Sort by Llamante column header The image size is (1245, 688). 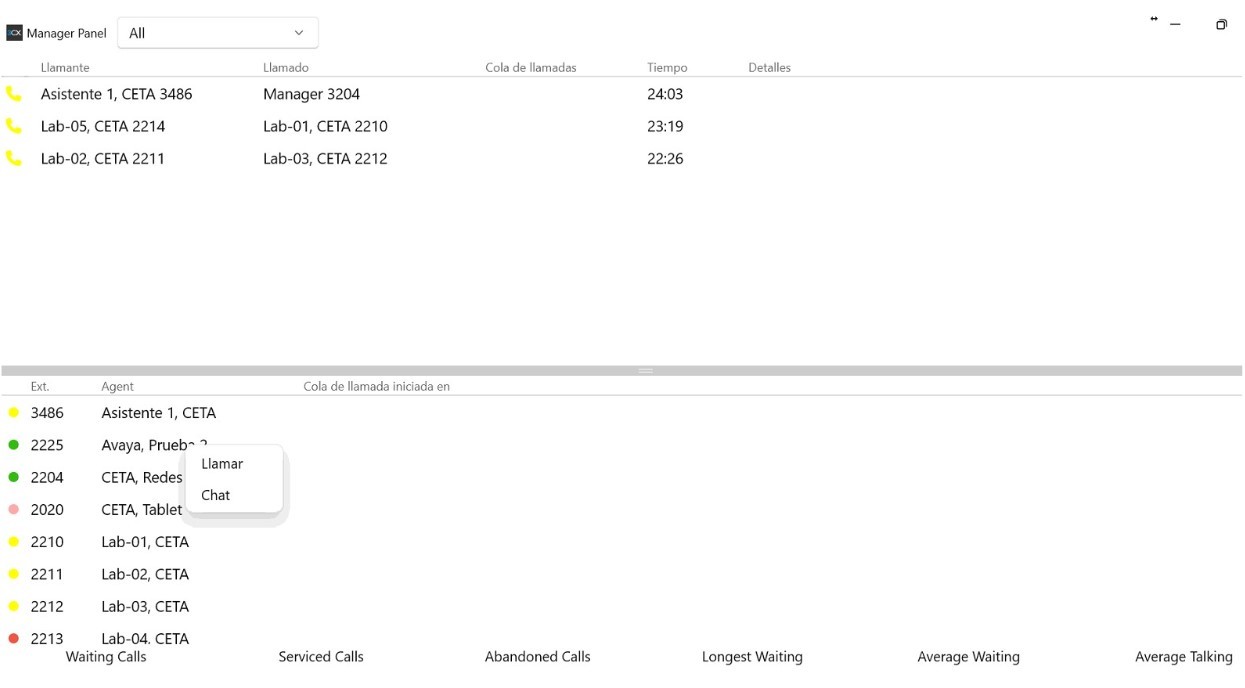65,68
